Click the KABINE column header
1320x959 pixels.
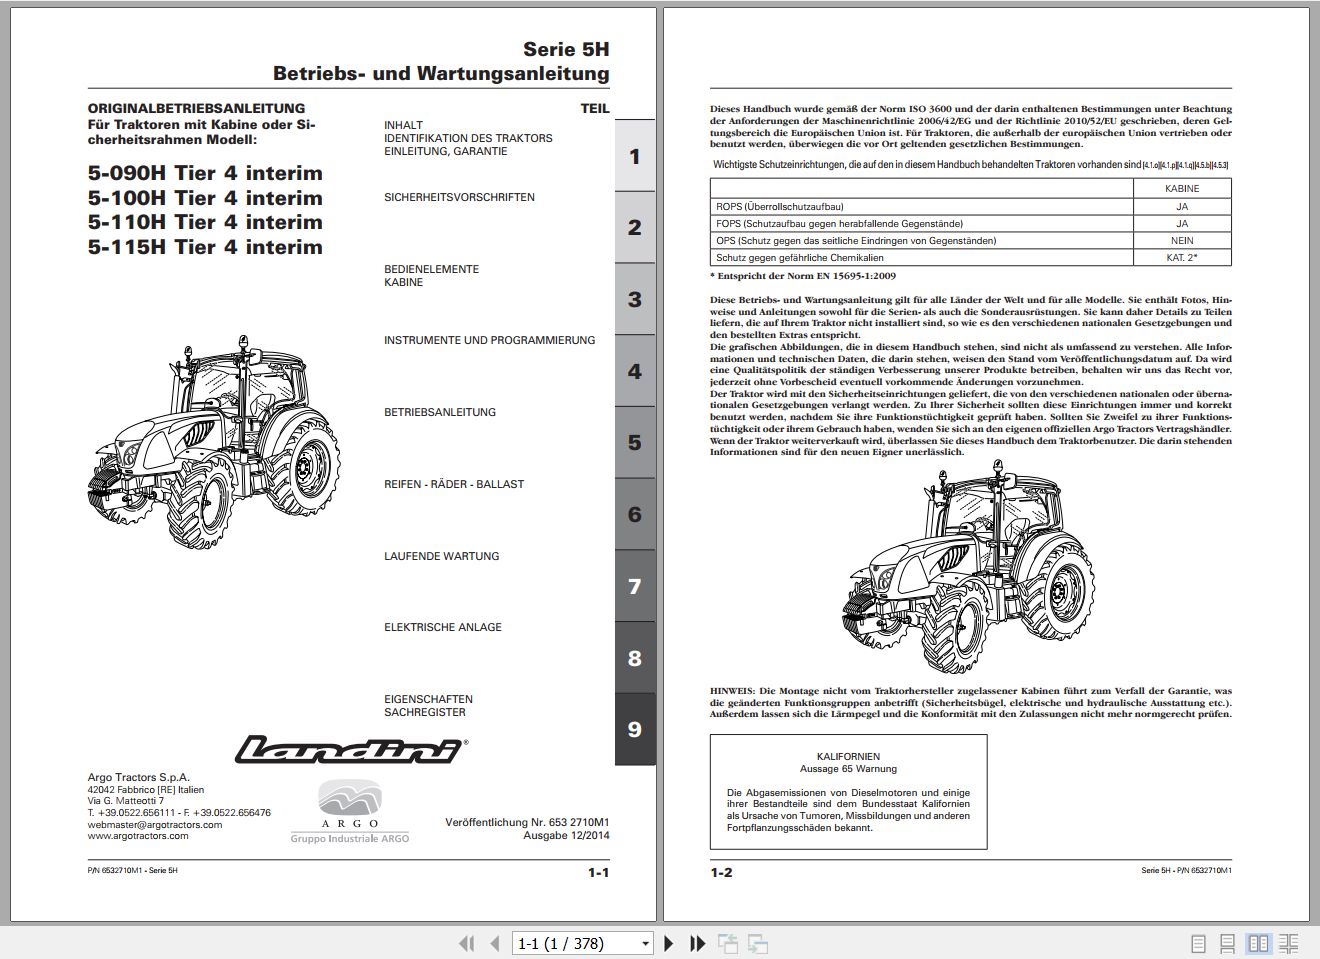click(1182, 188)
